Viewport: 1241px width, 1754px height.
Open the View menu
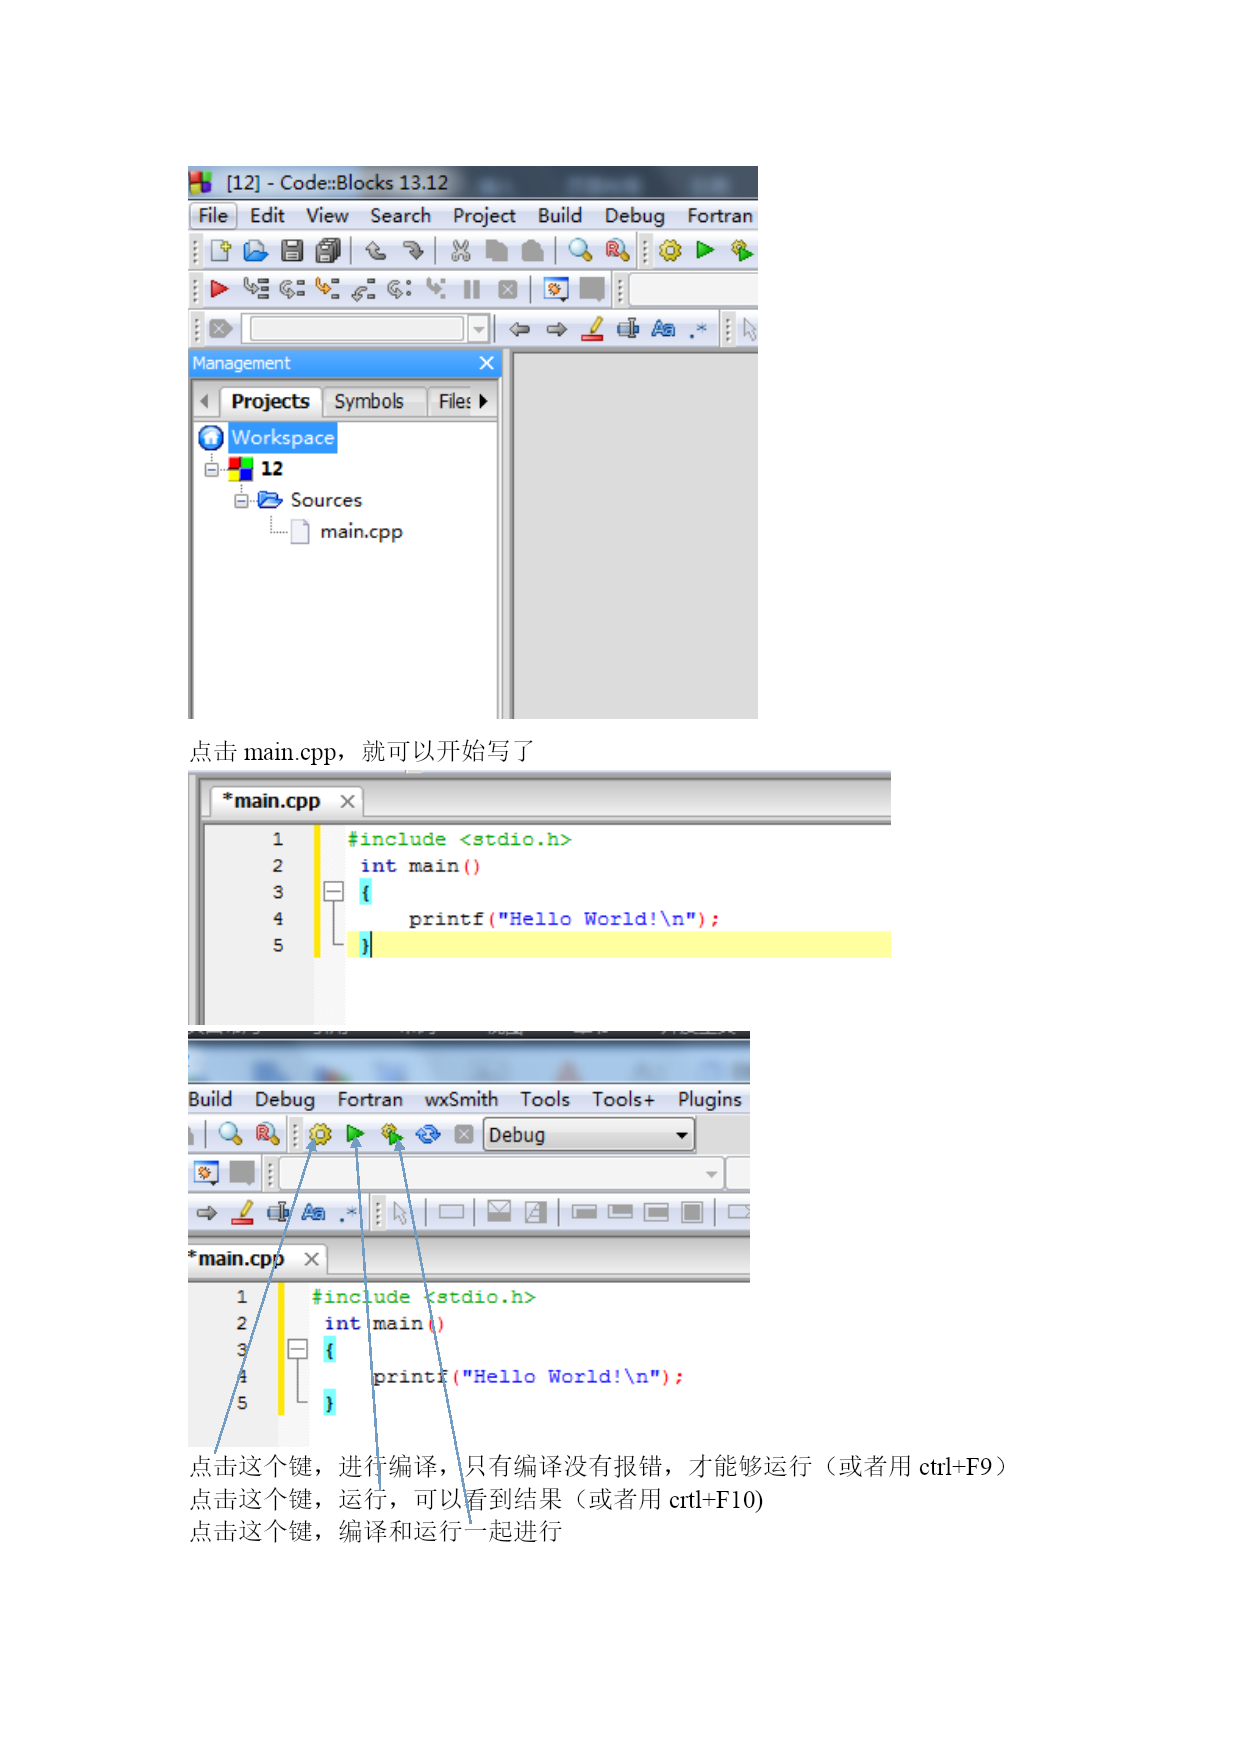click(327, 215)
